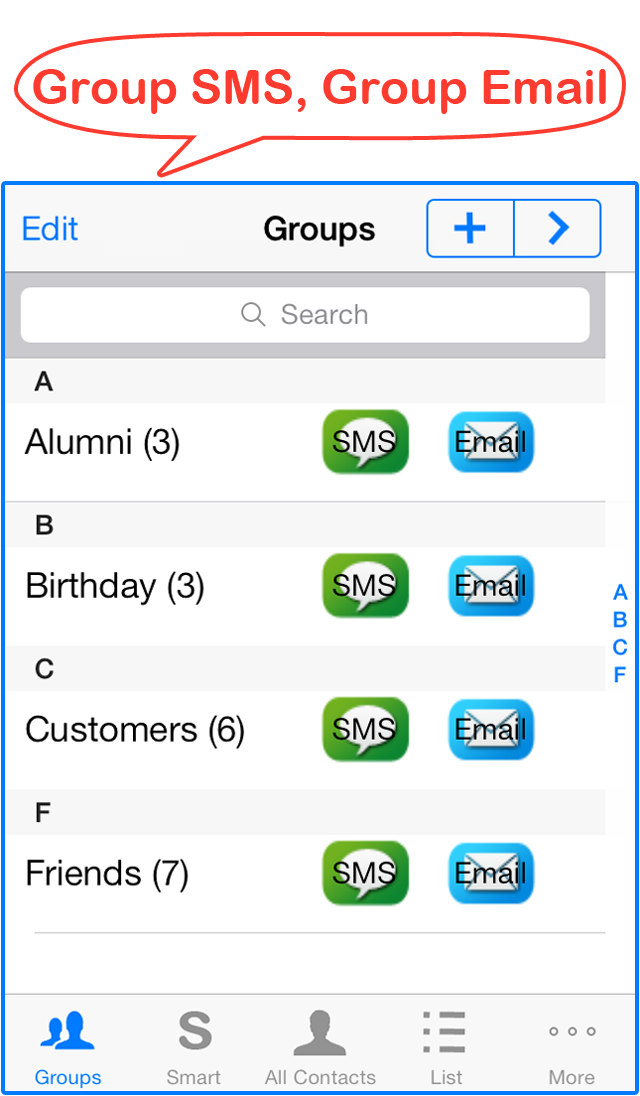The width and height of the screenshot is (640, 1096).
Task: Tap the right chevron navigation button
Action: point(558,229)
